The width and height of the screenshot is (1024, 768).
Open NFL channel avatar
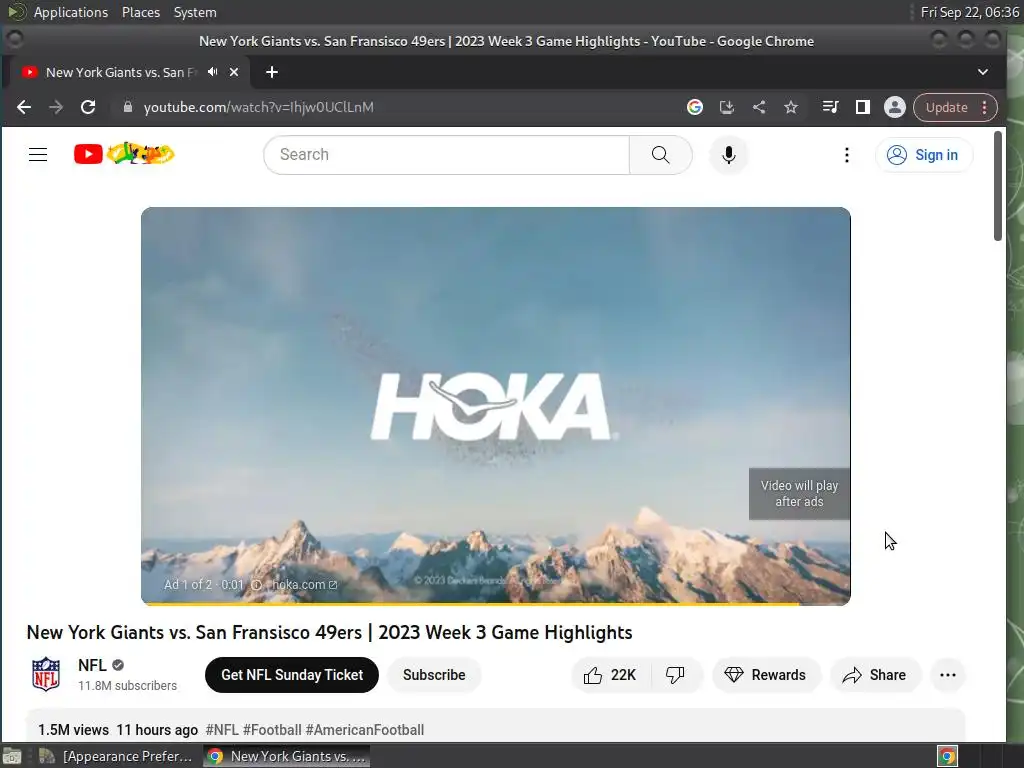click(46, 675)
